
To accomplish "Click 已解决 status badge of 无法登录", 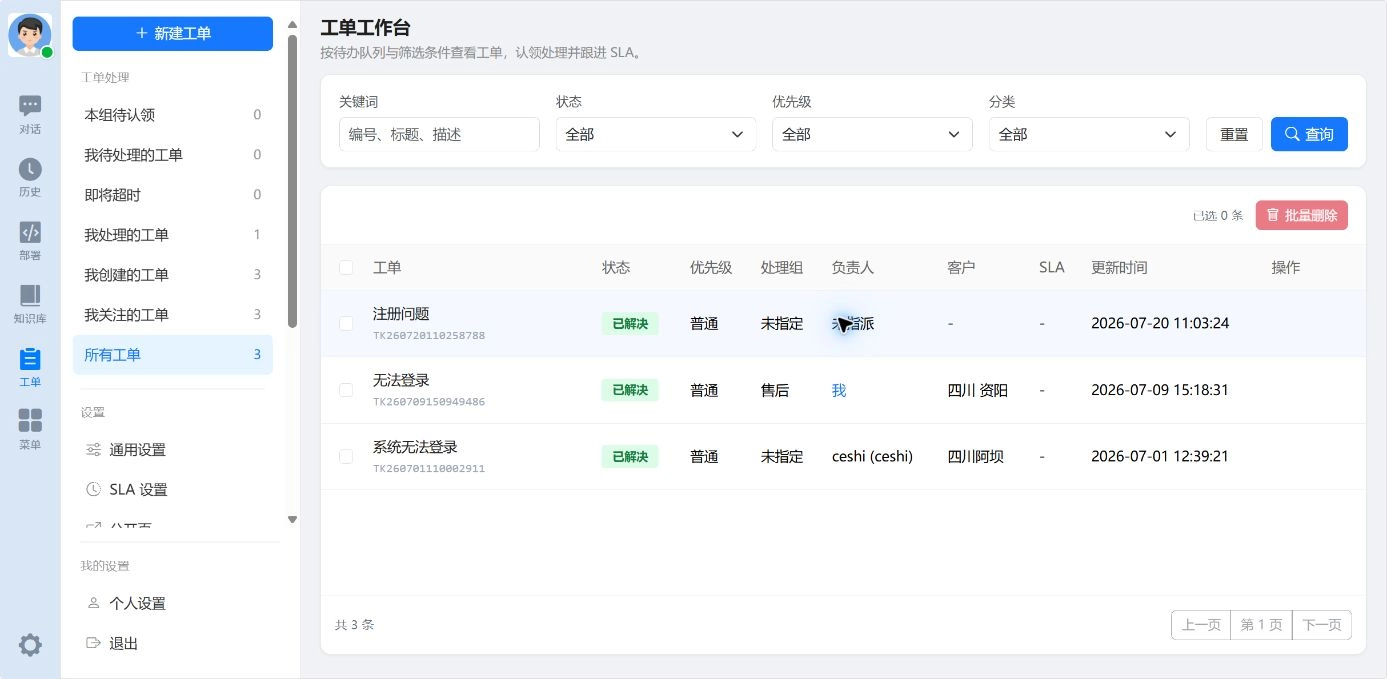I will 630,390.
